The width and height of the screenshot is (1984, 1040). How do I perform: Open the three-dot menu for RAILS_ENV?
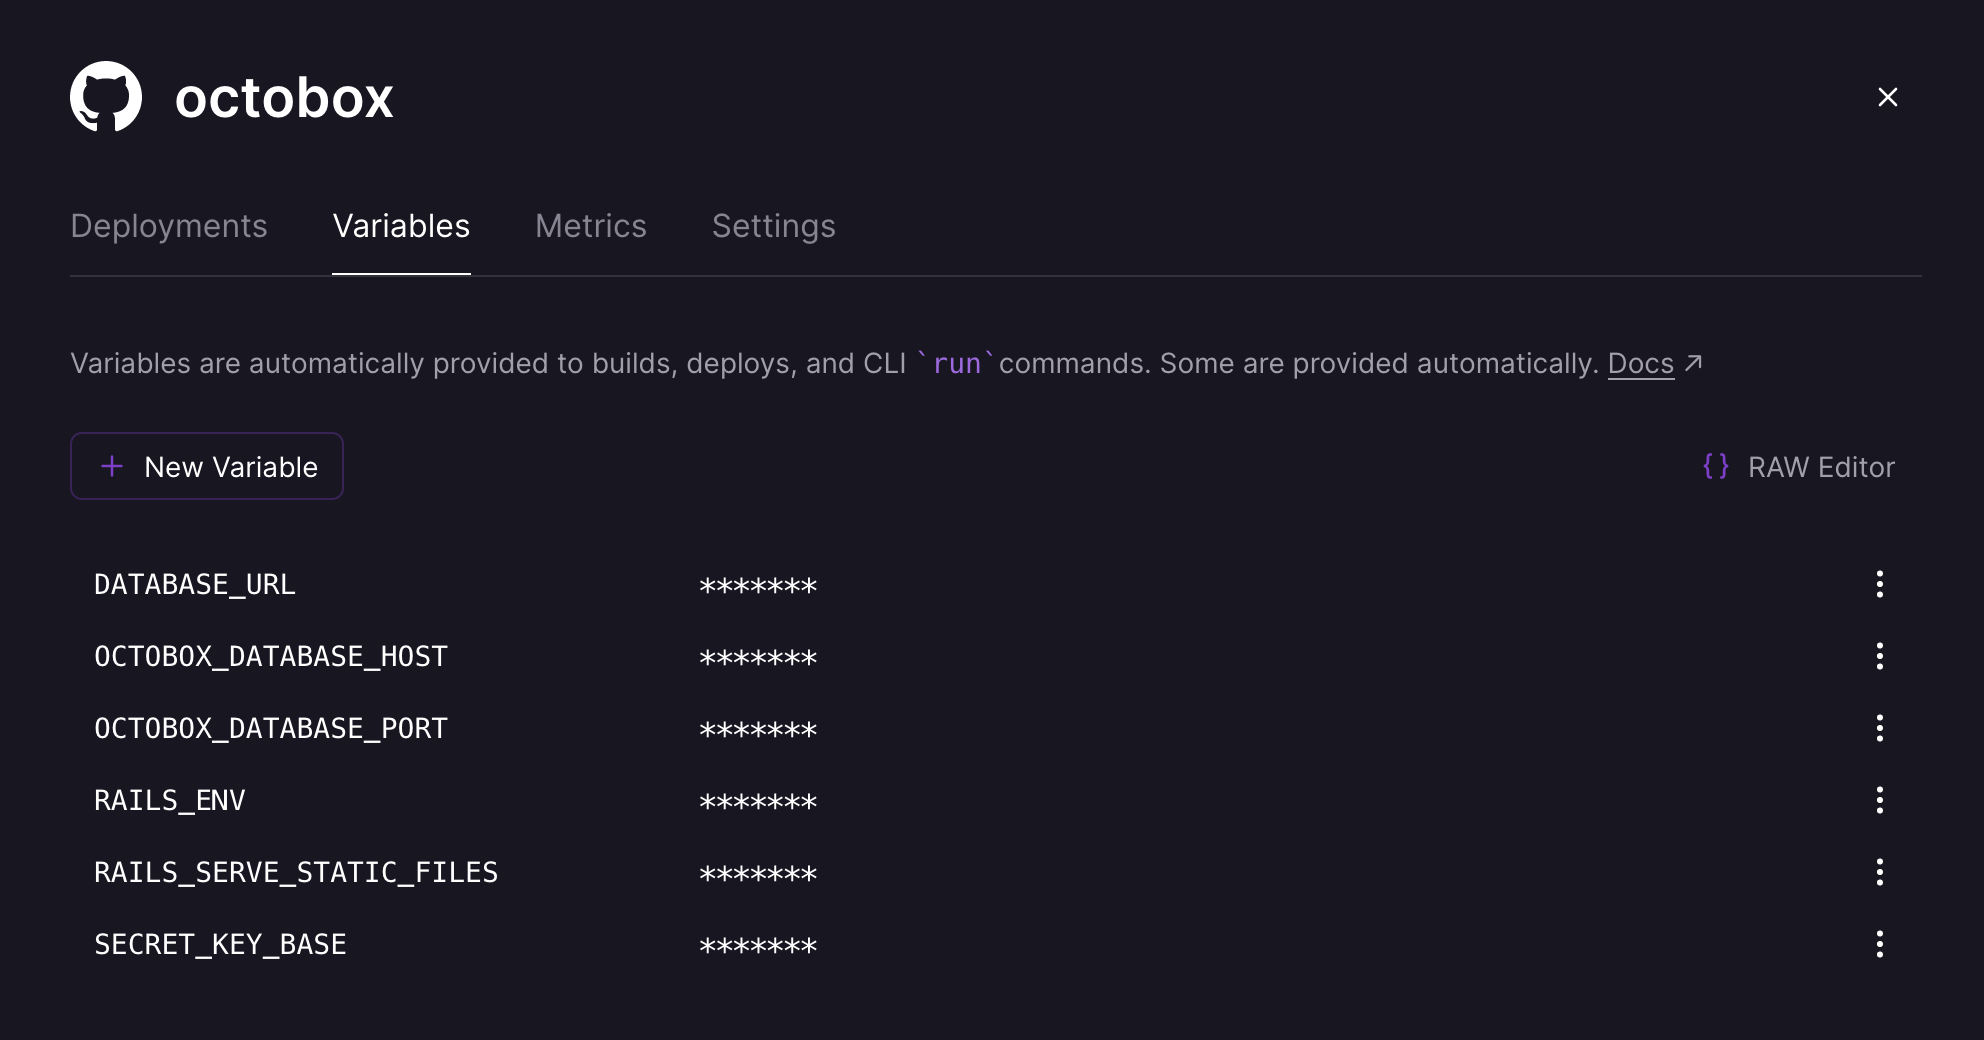1880,800
